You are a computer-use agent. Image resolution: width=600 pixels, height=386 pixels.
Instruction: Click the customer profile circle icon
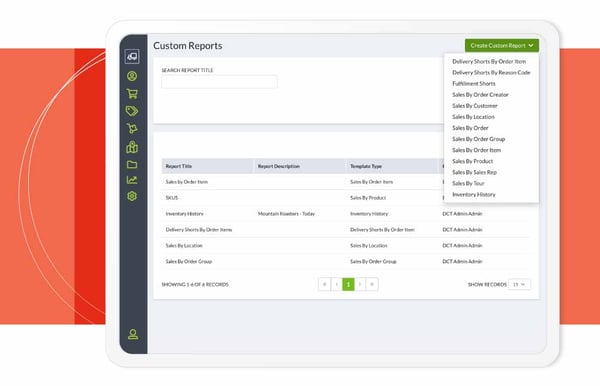click(x=132, y=76)
